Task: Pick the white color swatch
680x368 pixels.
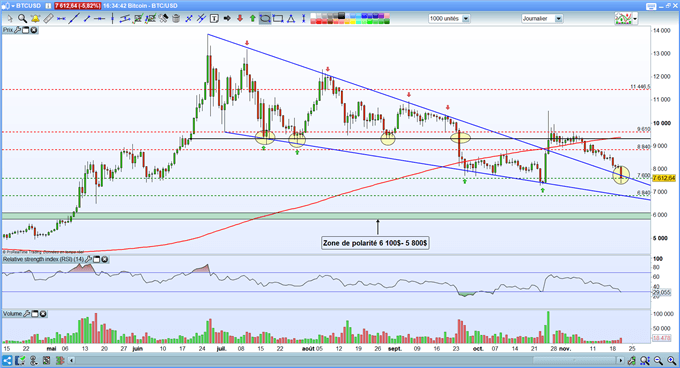Action: [313, 16]
